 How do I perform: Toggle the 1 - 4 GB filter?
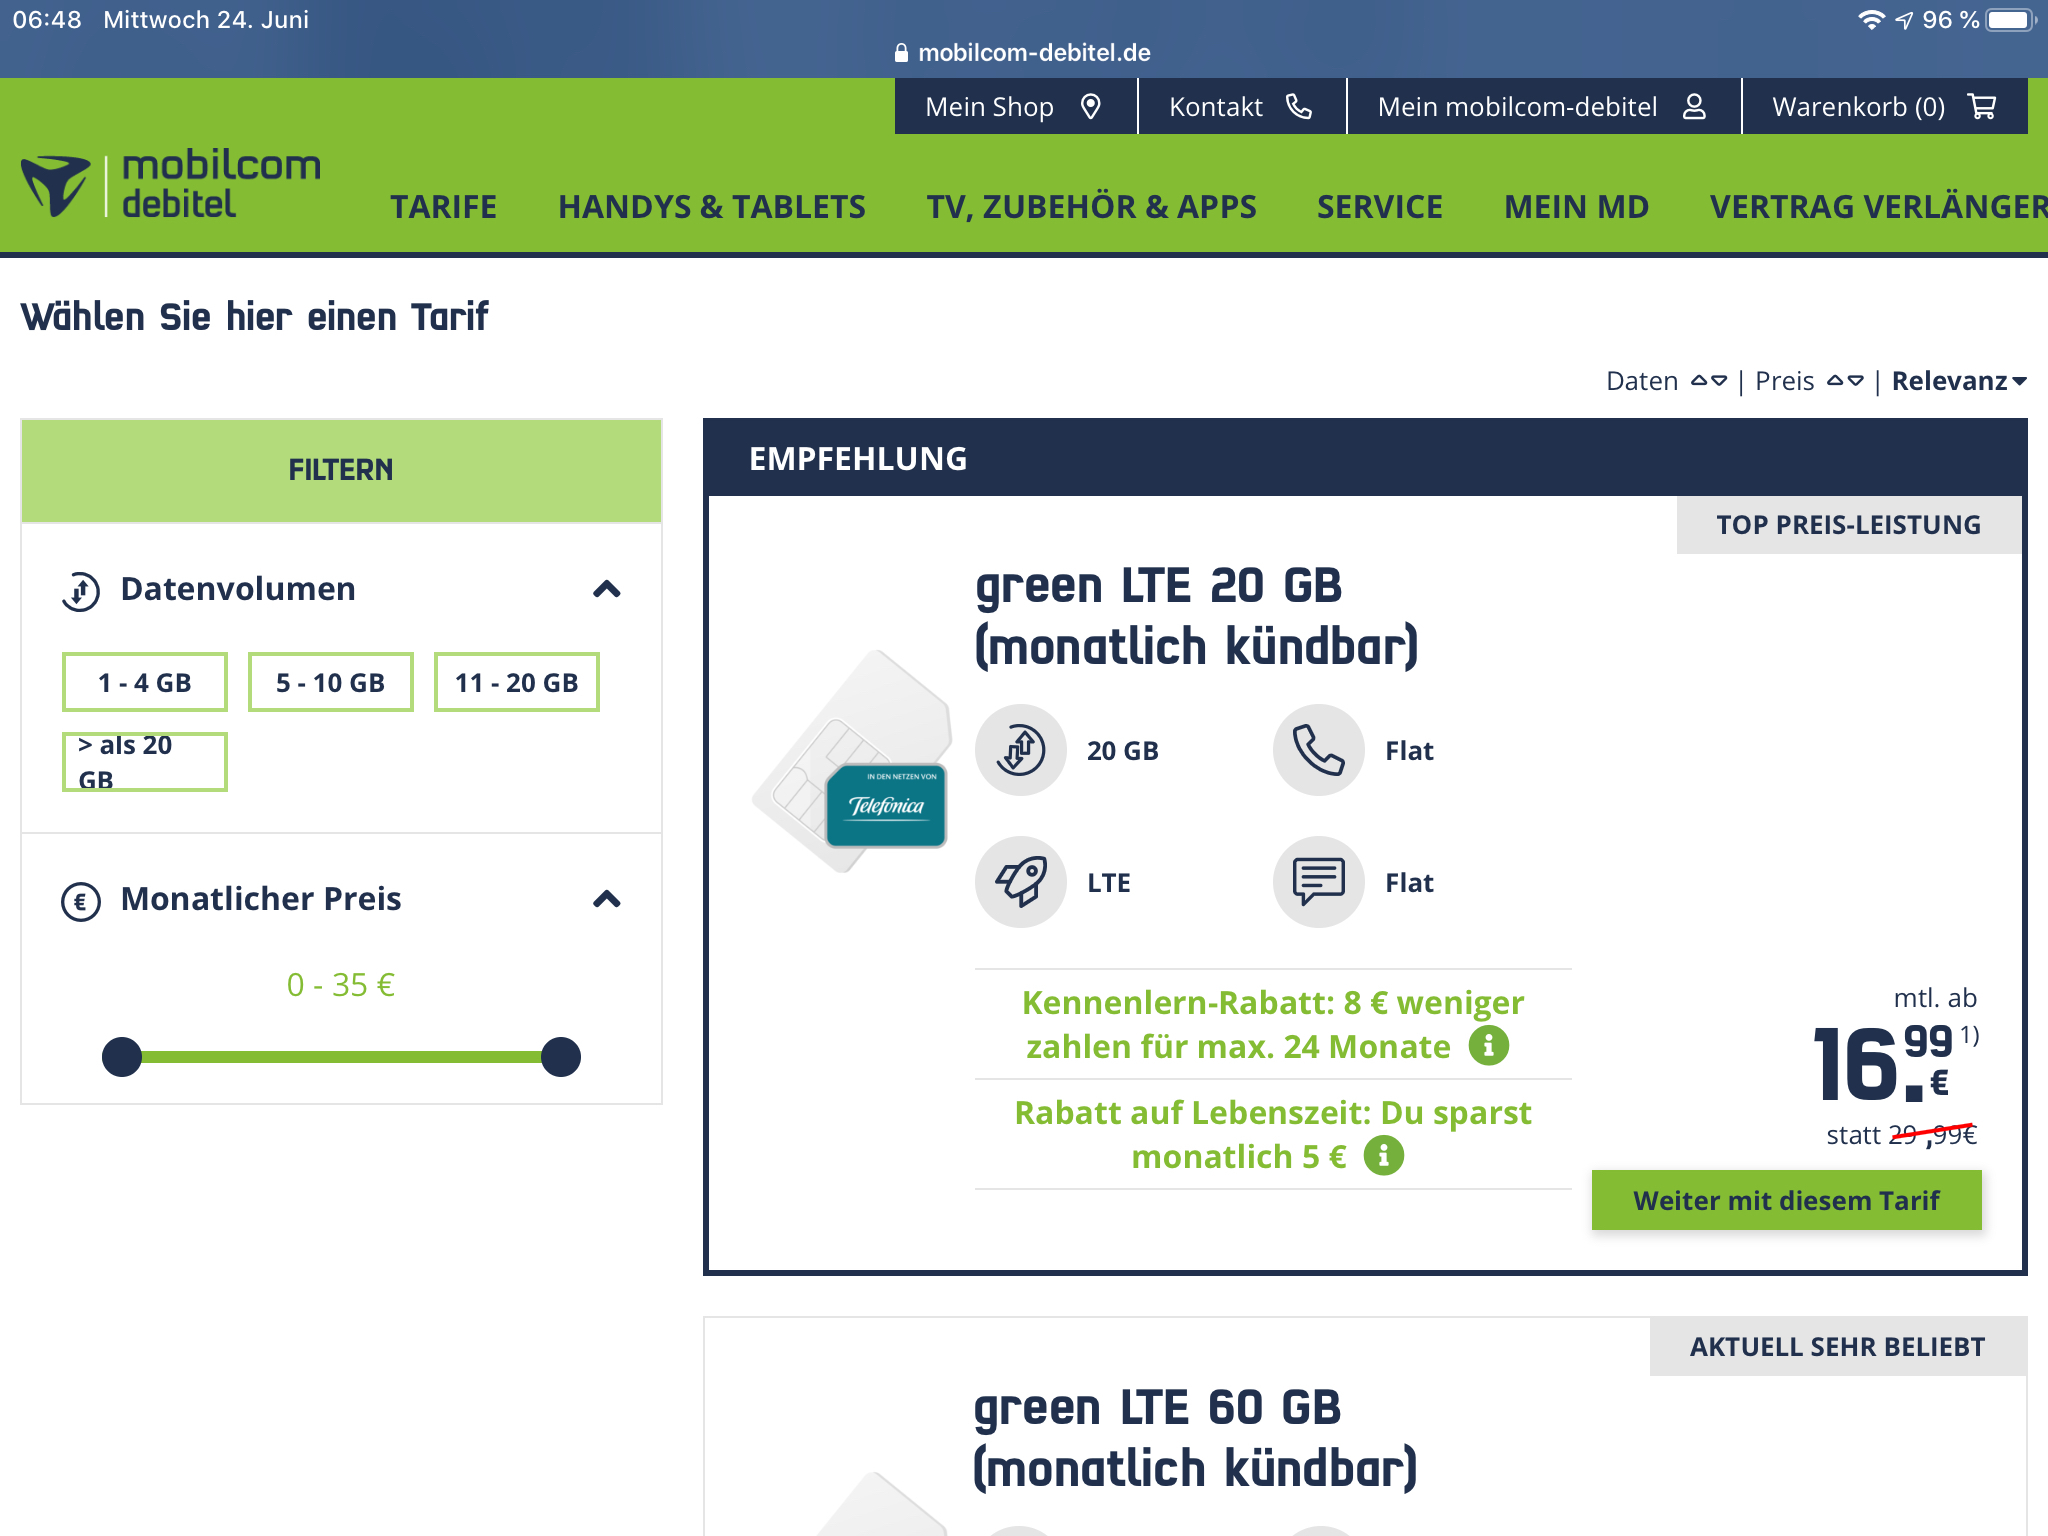pos(145,682)
